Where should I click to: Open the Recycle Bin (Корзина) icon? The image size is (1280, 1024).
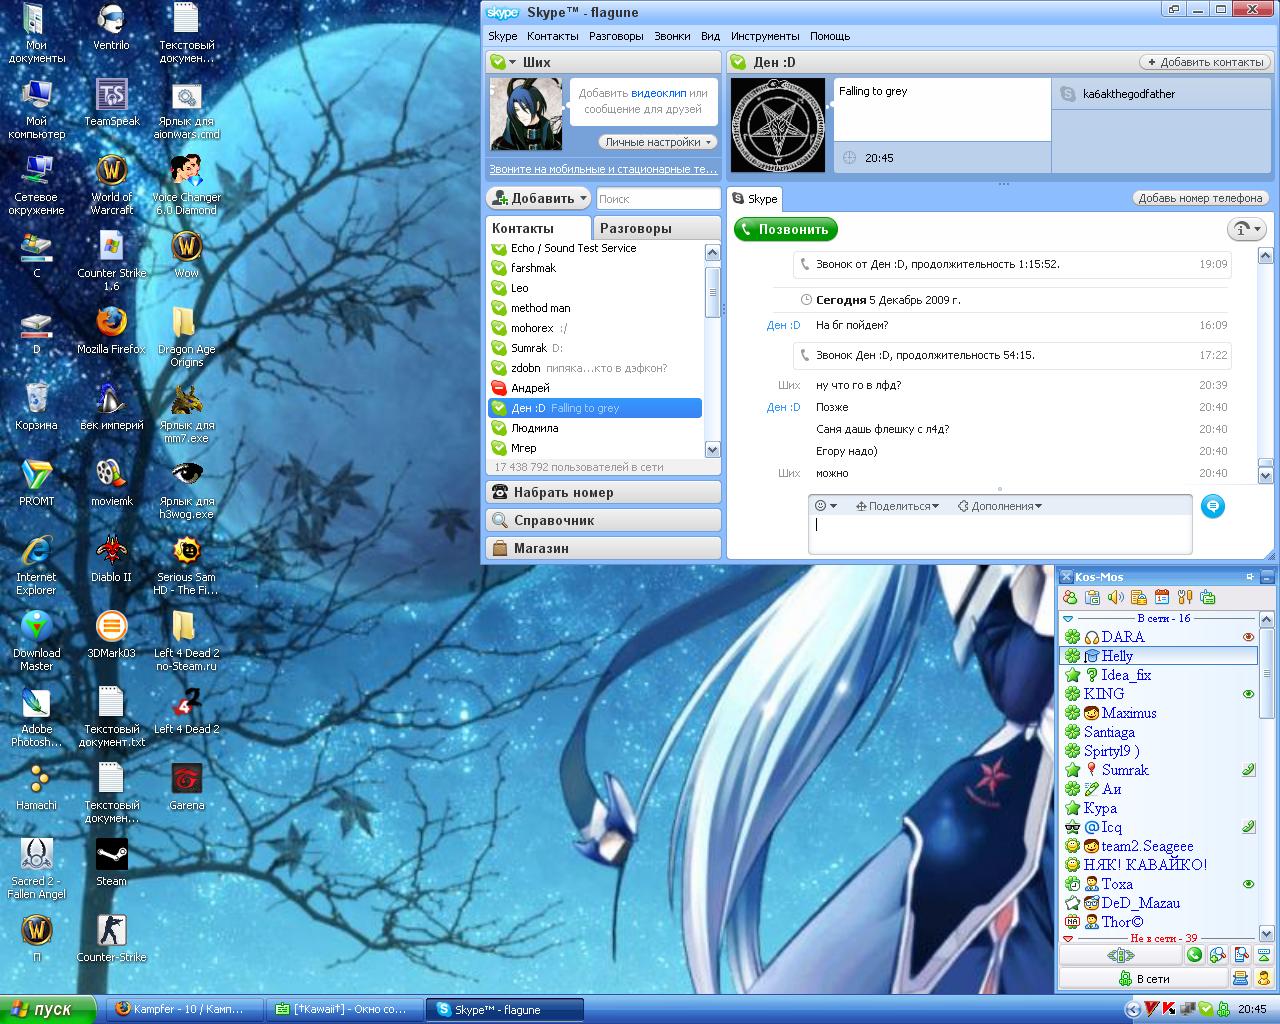[36, 407]
